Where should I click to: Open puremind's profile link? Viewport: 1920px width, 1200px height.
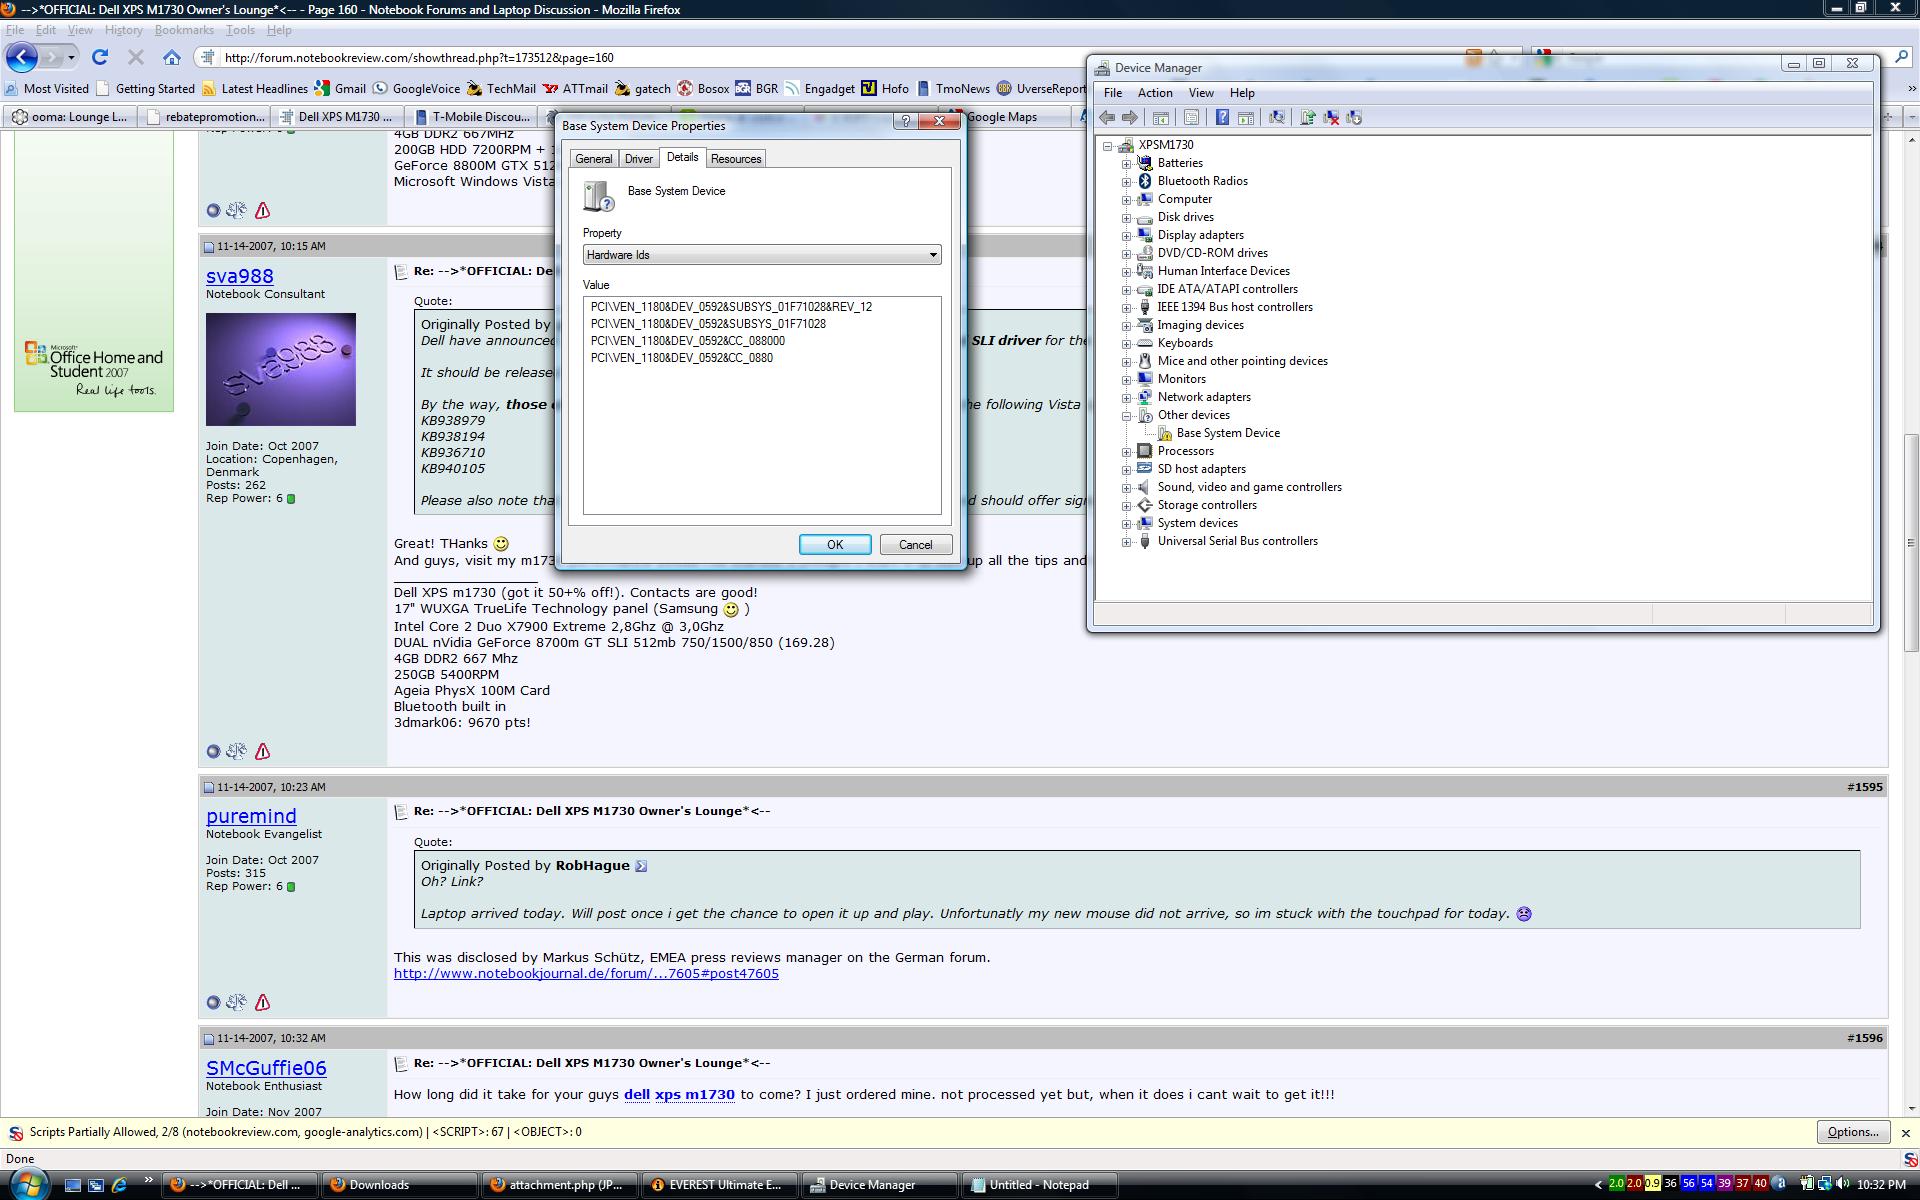pos(251,816)
